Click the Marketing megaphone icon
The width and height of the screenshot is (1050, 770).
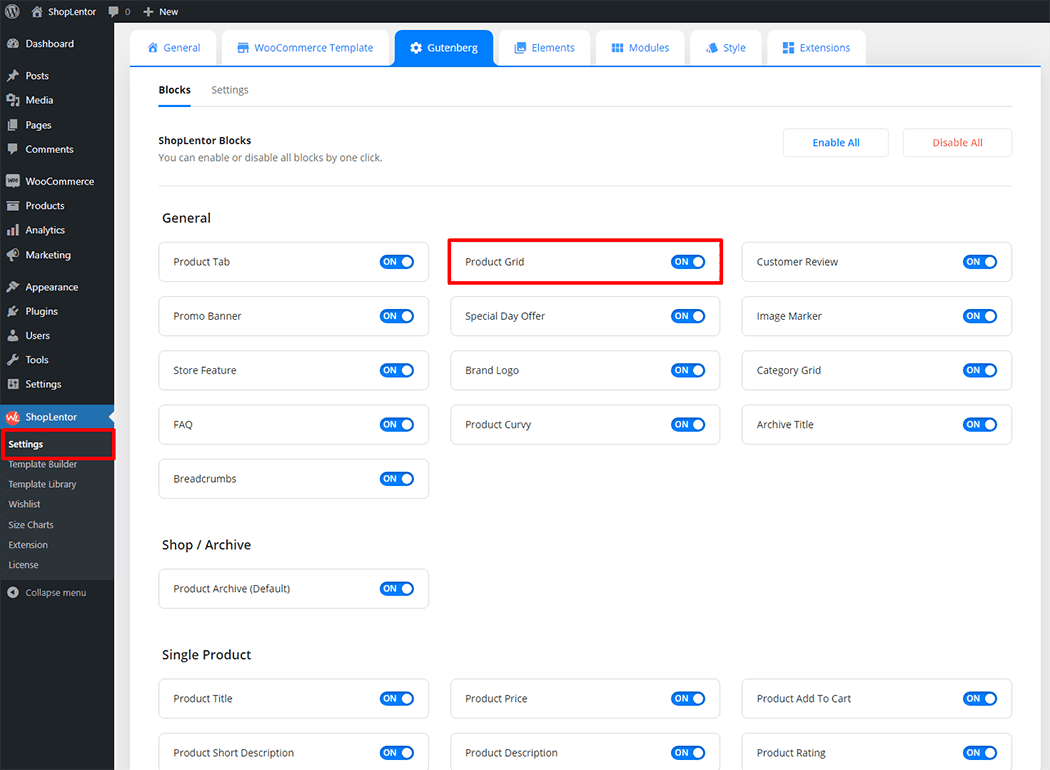pos(13,255)
